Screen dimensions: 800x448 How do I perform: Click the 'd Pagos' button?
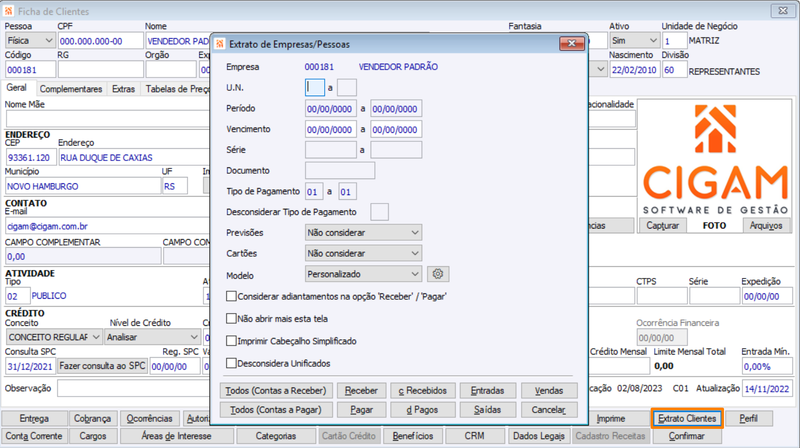pos(422,410)
